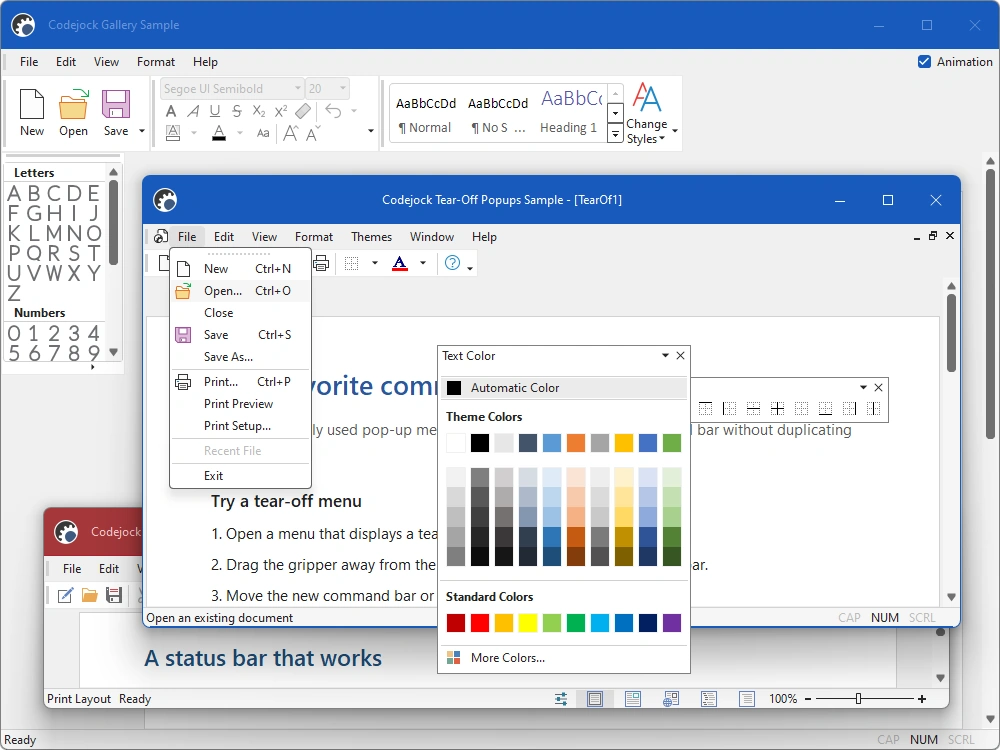Click the New document icon in Gallery toolbar
The height and width of the screenshot is (750, 1000).
point(32,105)
